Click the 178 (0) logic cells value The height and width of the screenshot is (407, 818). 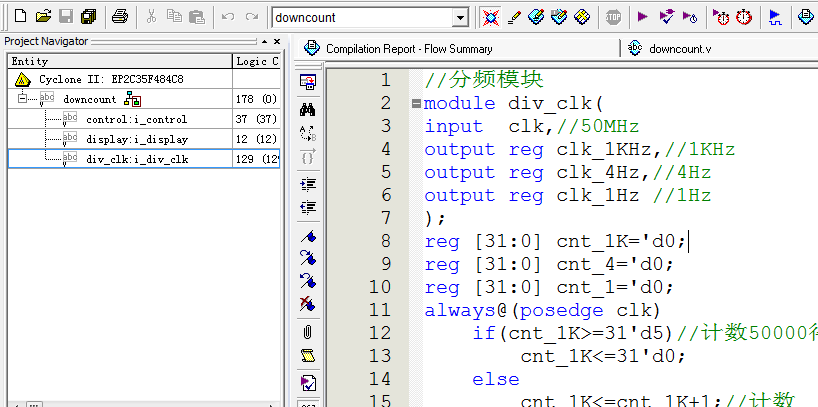click(256, 99)
